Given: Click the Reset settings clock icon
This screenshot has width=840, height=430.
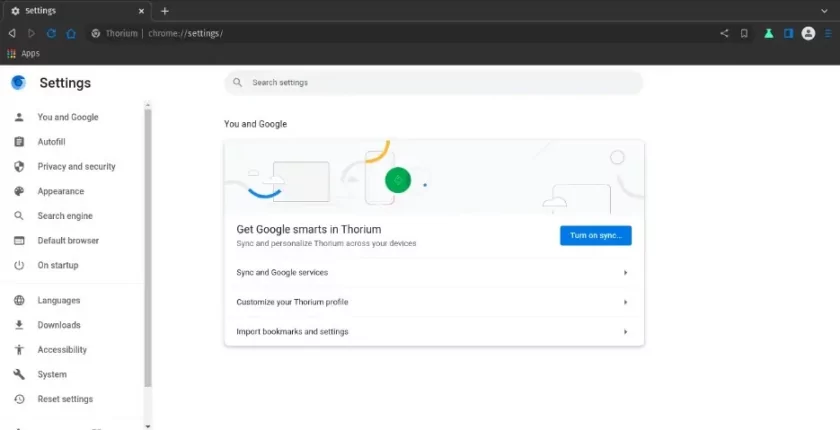Looking at the screenshot, I should tap(19, 399).
